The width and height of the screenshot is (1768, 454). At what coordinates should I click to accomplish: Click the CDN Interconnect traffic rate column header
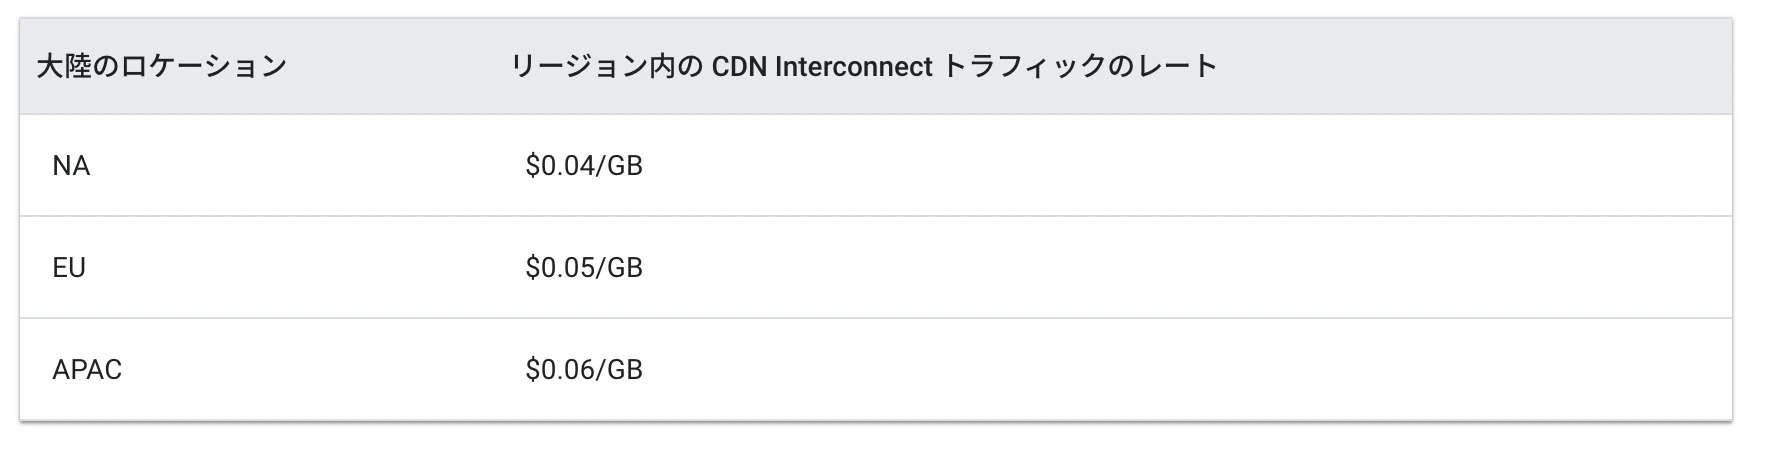point(864,66)
